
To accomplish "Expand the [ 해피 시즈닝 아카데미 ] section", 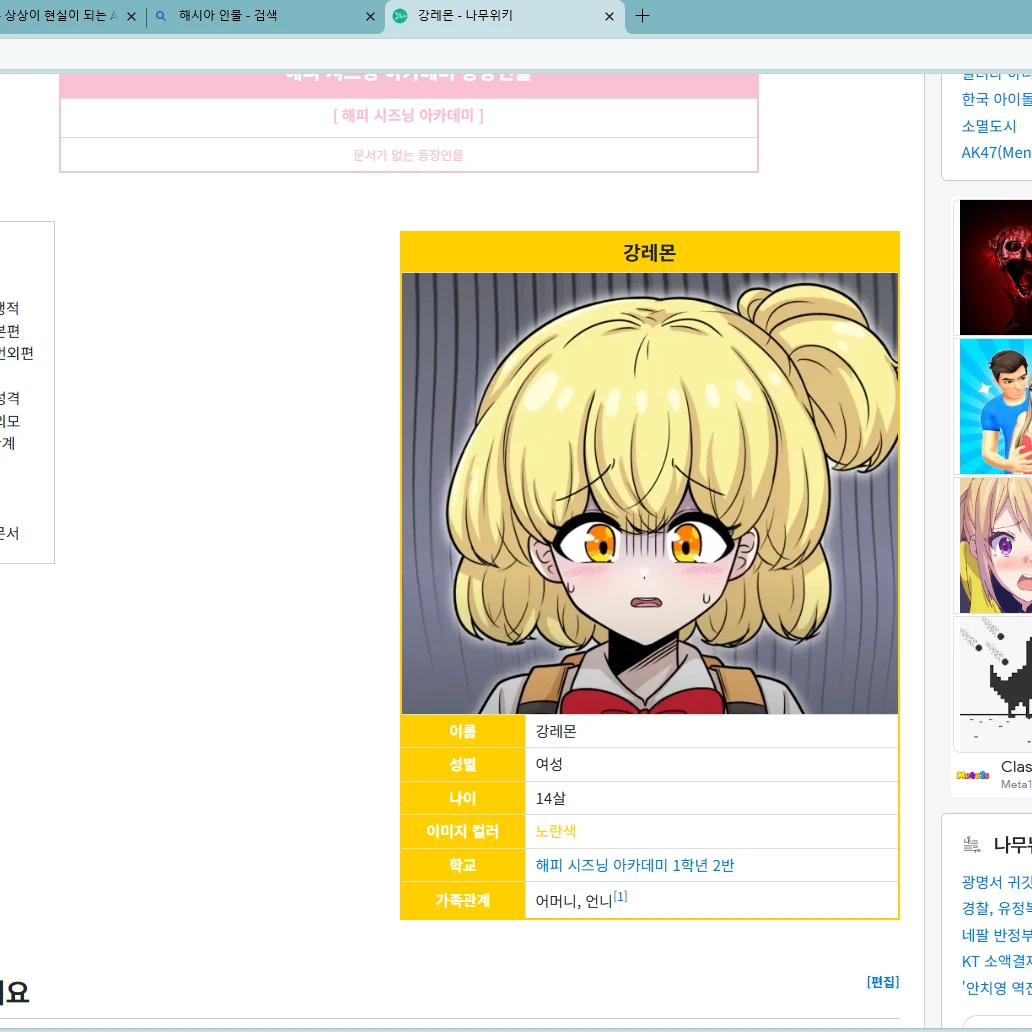I will pos(408,116).
